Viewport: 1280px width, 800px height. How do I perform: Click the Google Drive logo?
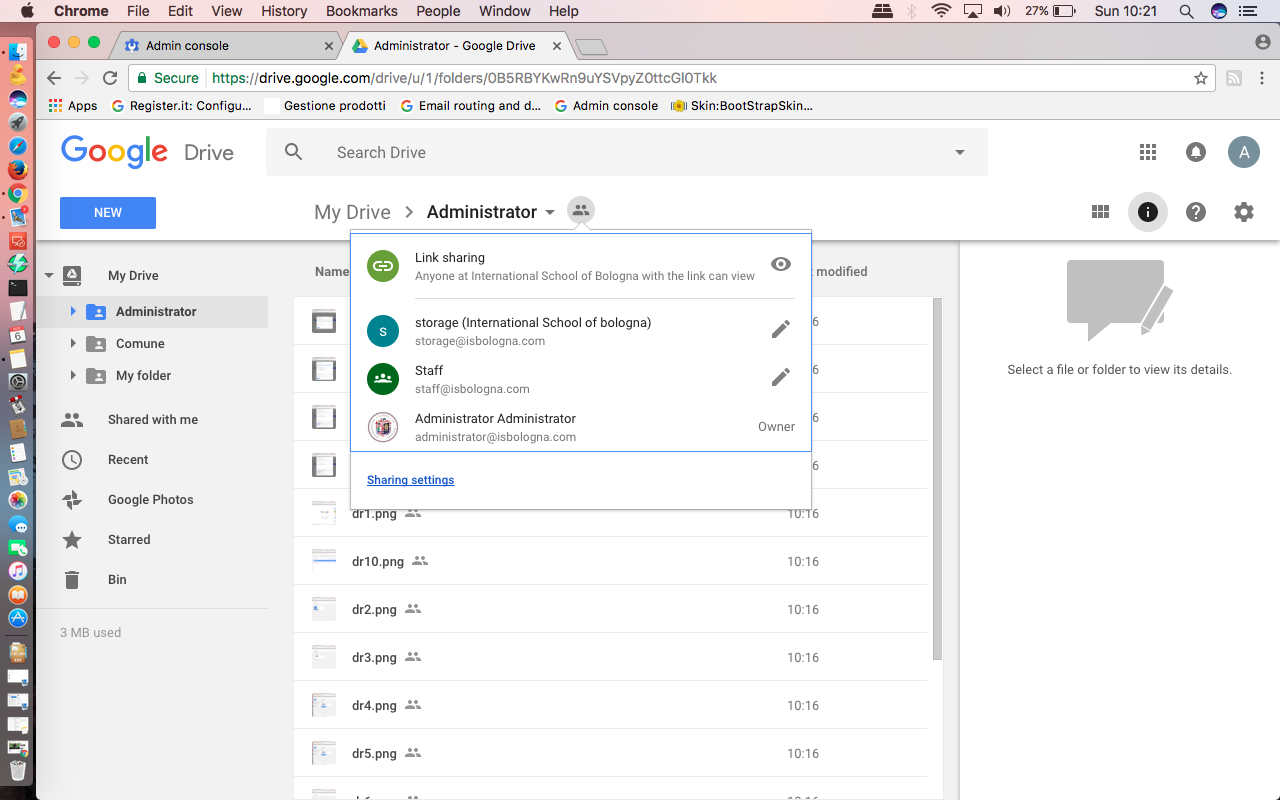point(147,152)
